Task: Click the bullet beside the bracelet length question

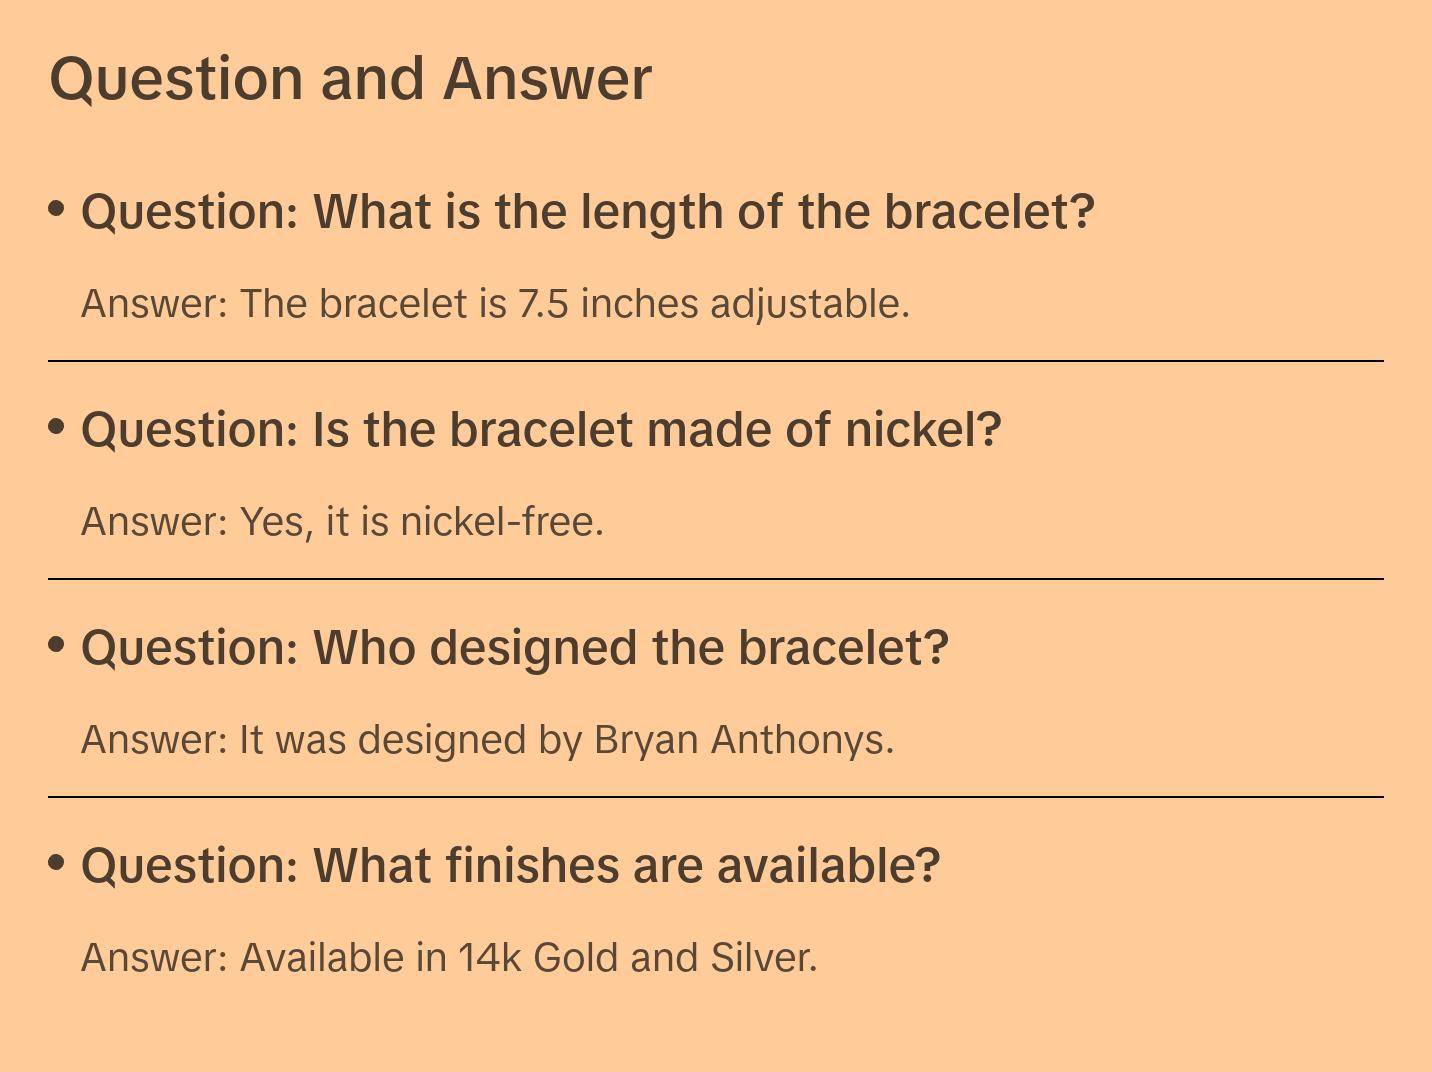Action: [x=57, y=209]
